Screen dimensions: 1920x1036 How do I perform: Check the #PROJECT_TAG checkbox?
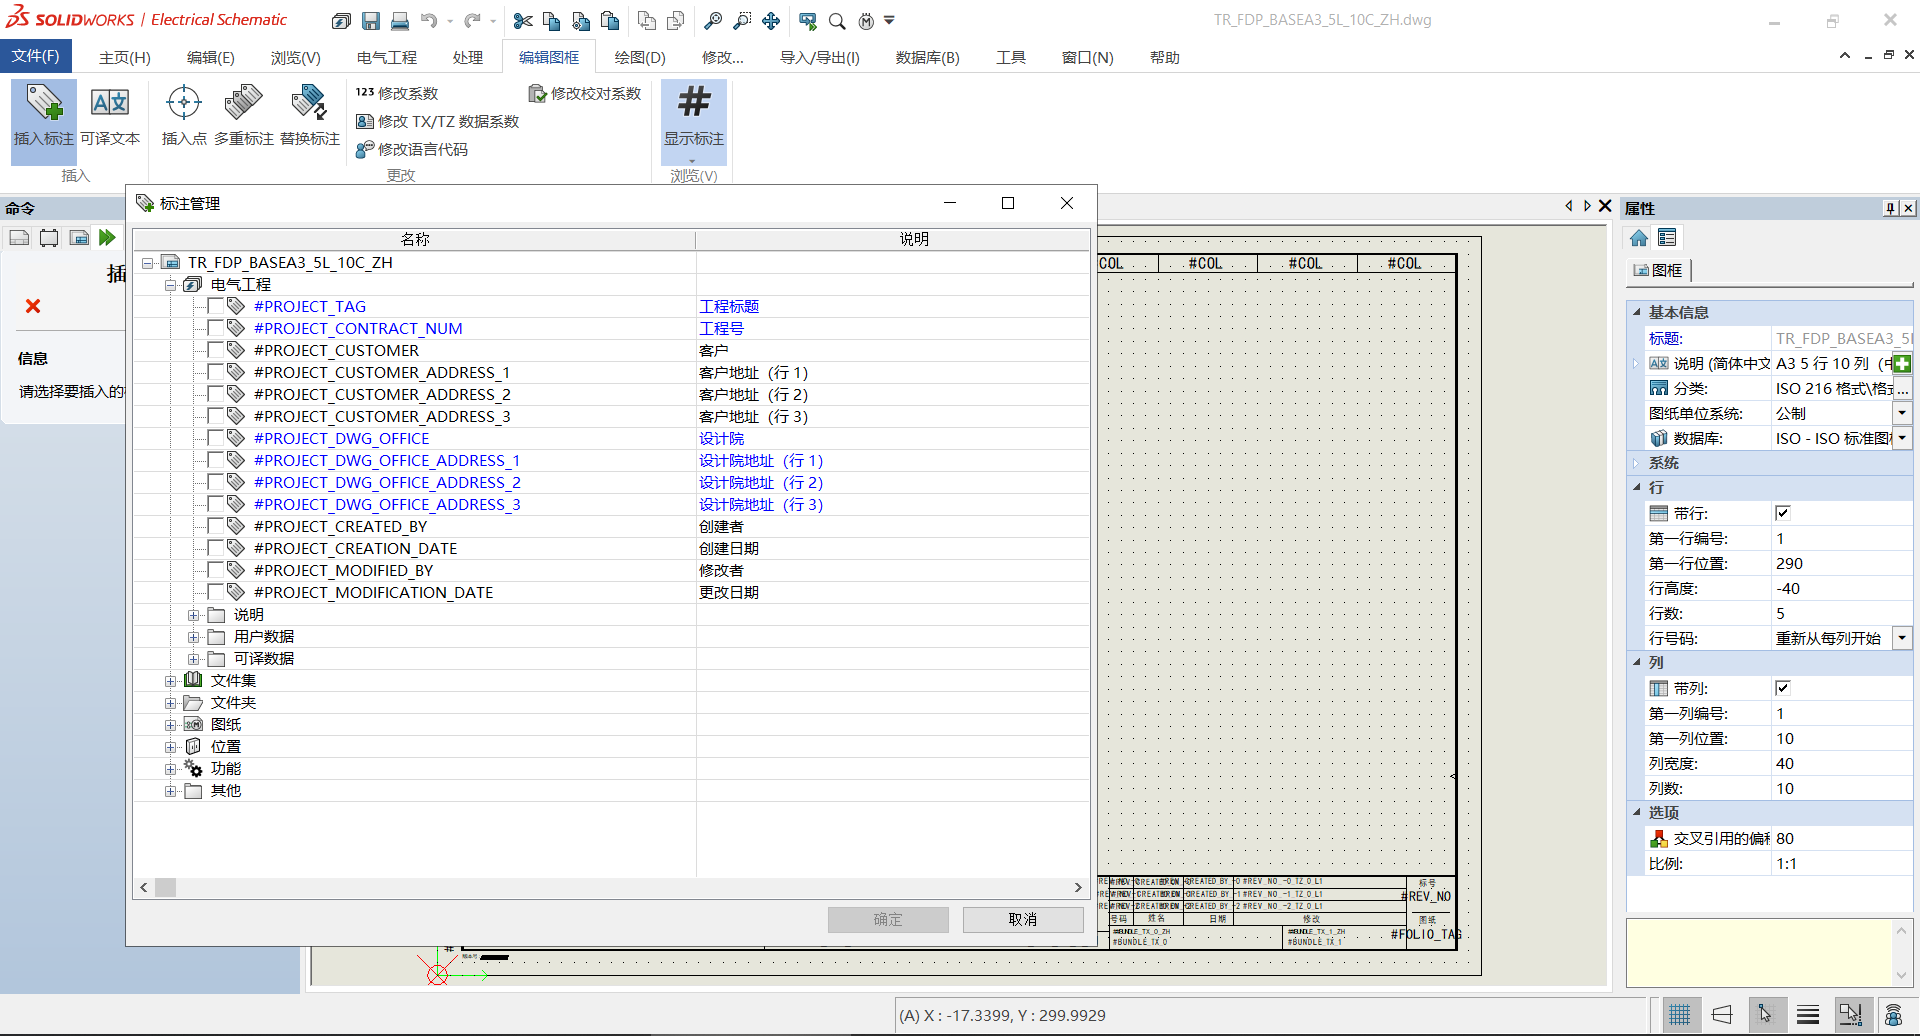(215, 306)
